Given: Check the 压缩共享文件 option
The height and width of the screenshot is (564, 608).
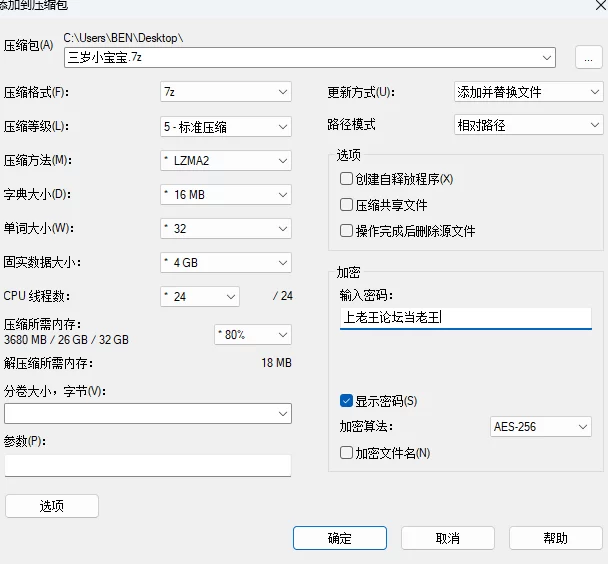Looking at the screenshot, I should [347, 205].
